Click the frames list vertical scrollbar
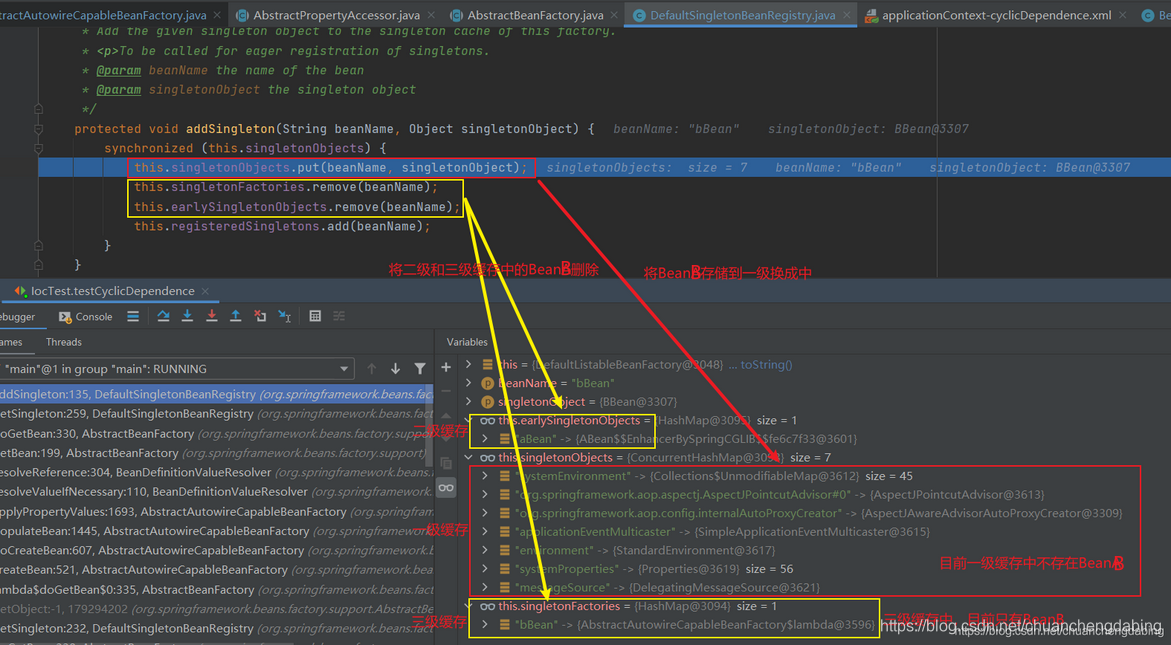The image size is (1171, 645). pos(430,426)
